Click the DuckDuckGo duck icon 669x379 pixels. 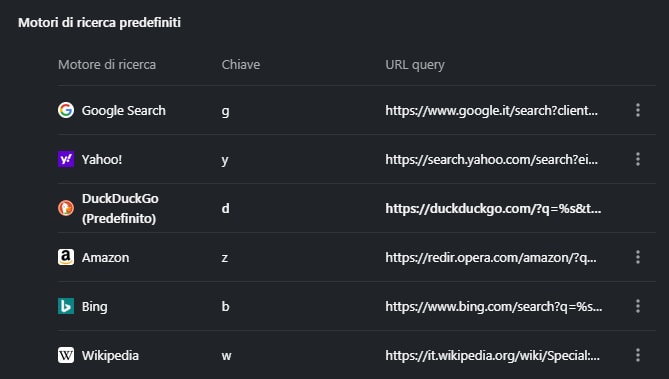(x=66, y=208)
